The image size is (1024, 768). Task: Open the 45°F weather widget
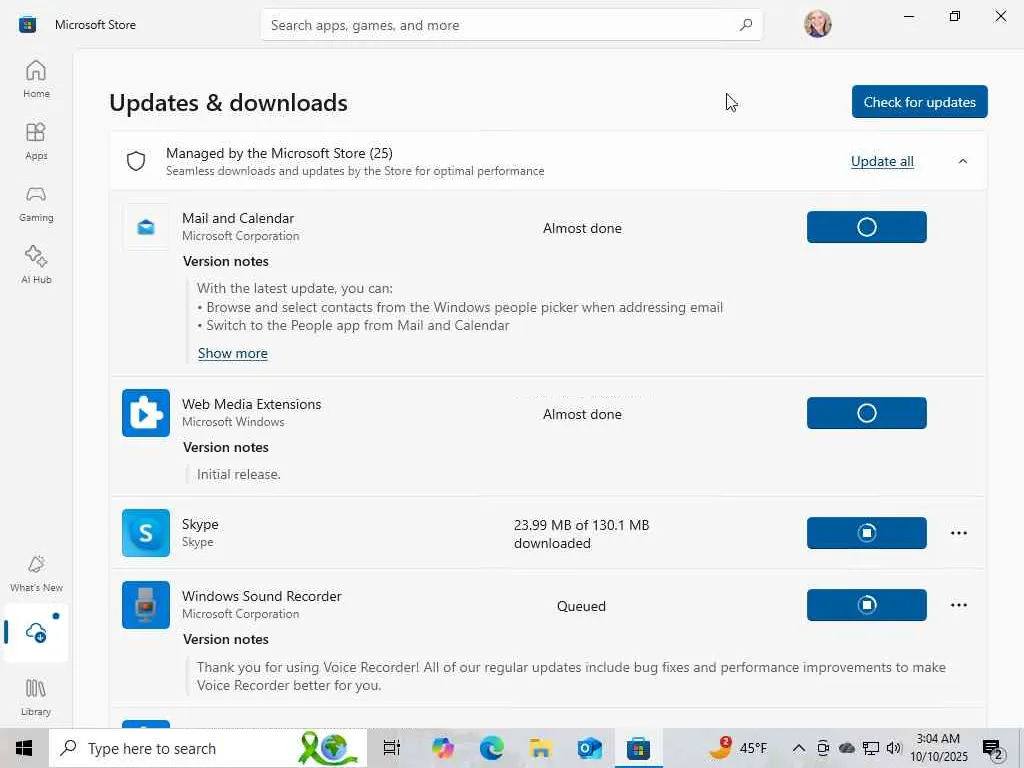[x=738, y=748]
